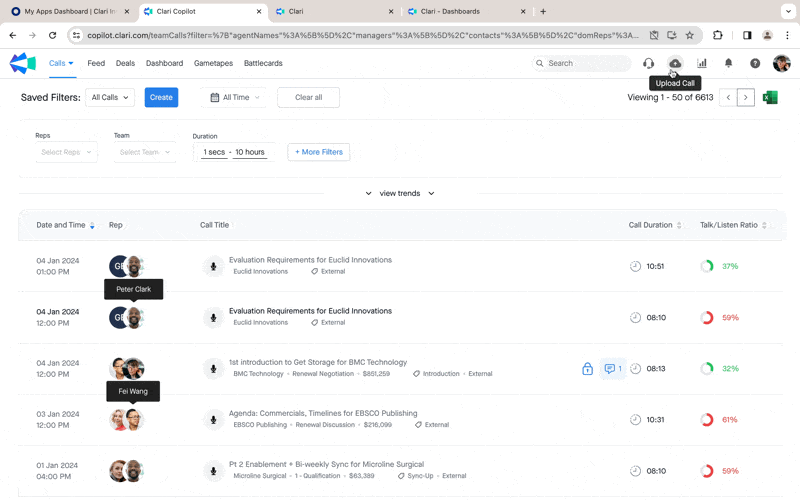Open a new browser tab

coord(543,11)
